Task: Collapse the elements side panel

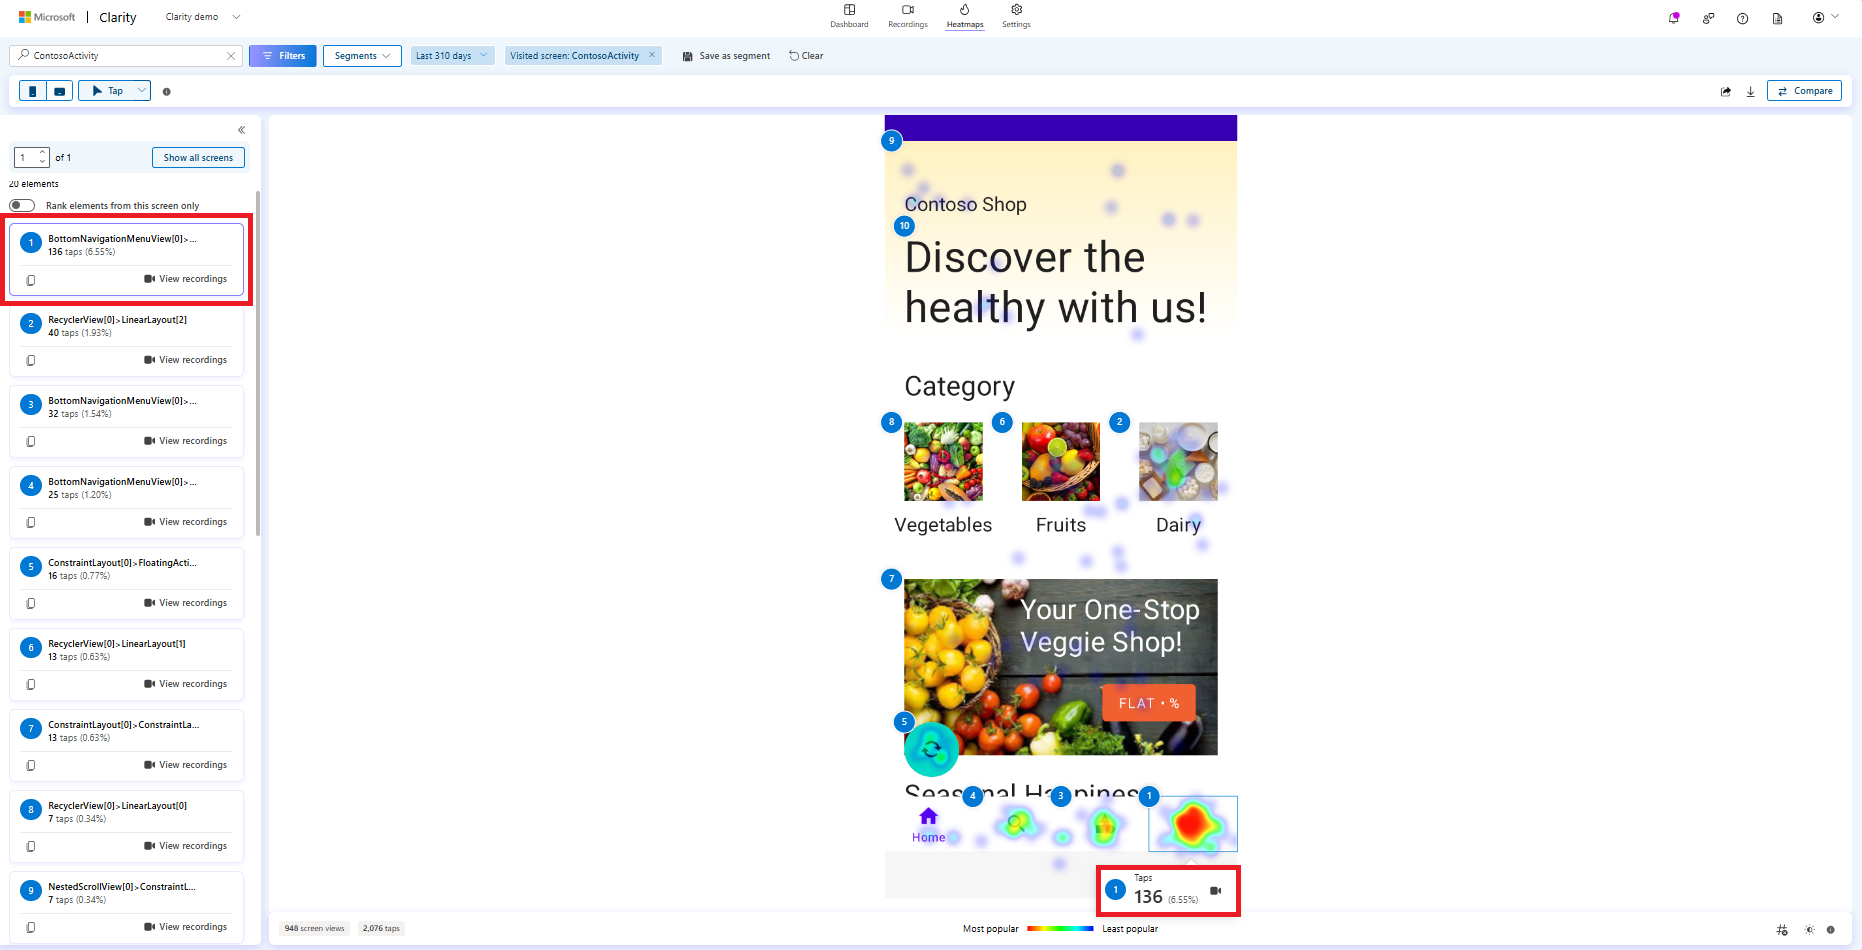Action: tap(241, 130)
